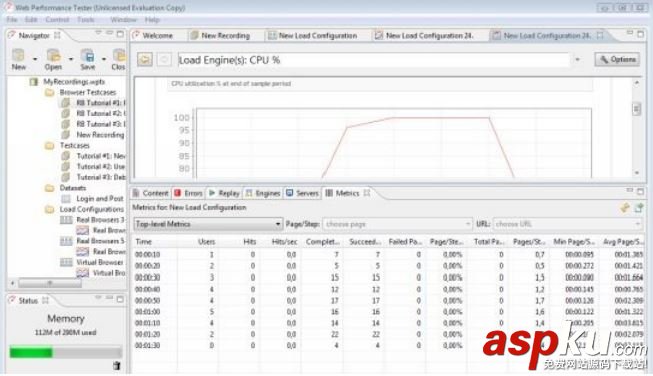The image size is (653, 376).
Task: Maximize the Navigator panel
Action: [x=120, y=34]
